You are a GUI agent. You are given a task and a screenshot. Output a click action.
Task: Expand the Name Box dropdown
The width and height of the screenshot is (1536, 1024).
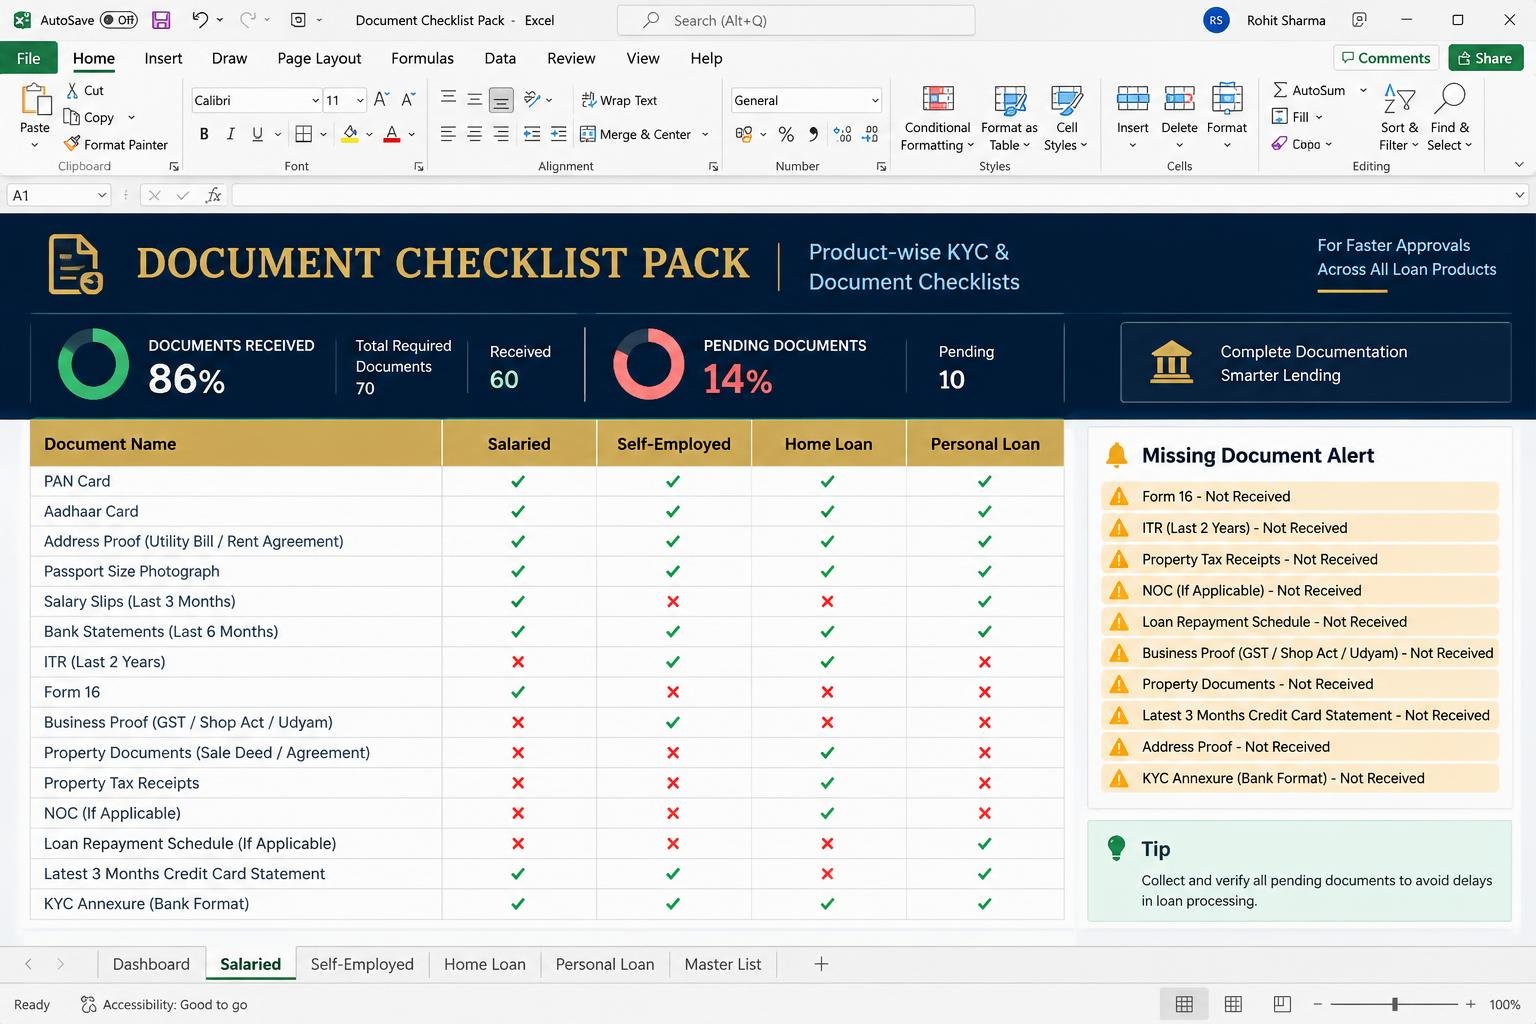(102, 195)
